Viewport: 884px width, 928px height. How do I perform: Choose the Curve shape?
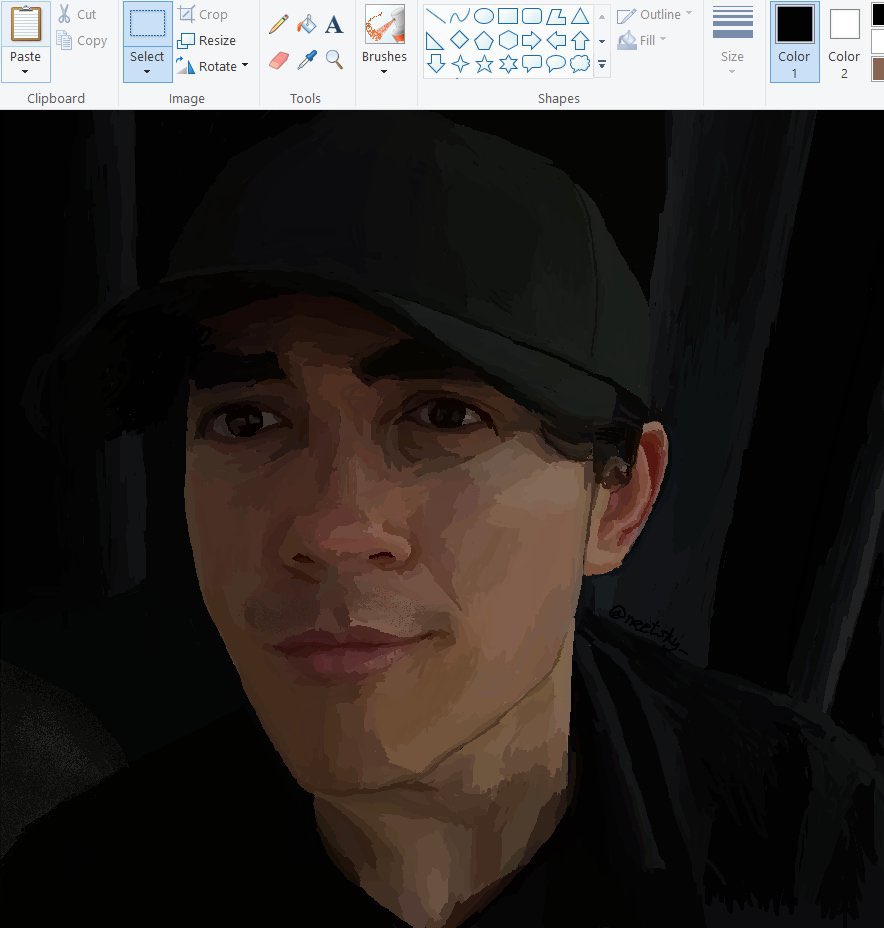[x=460, y=16]
